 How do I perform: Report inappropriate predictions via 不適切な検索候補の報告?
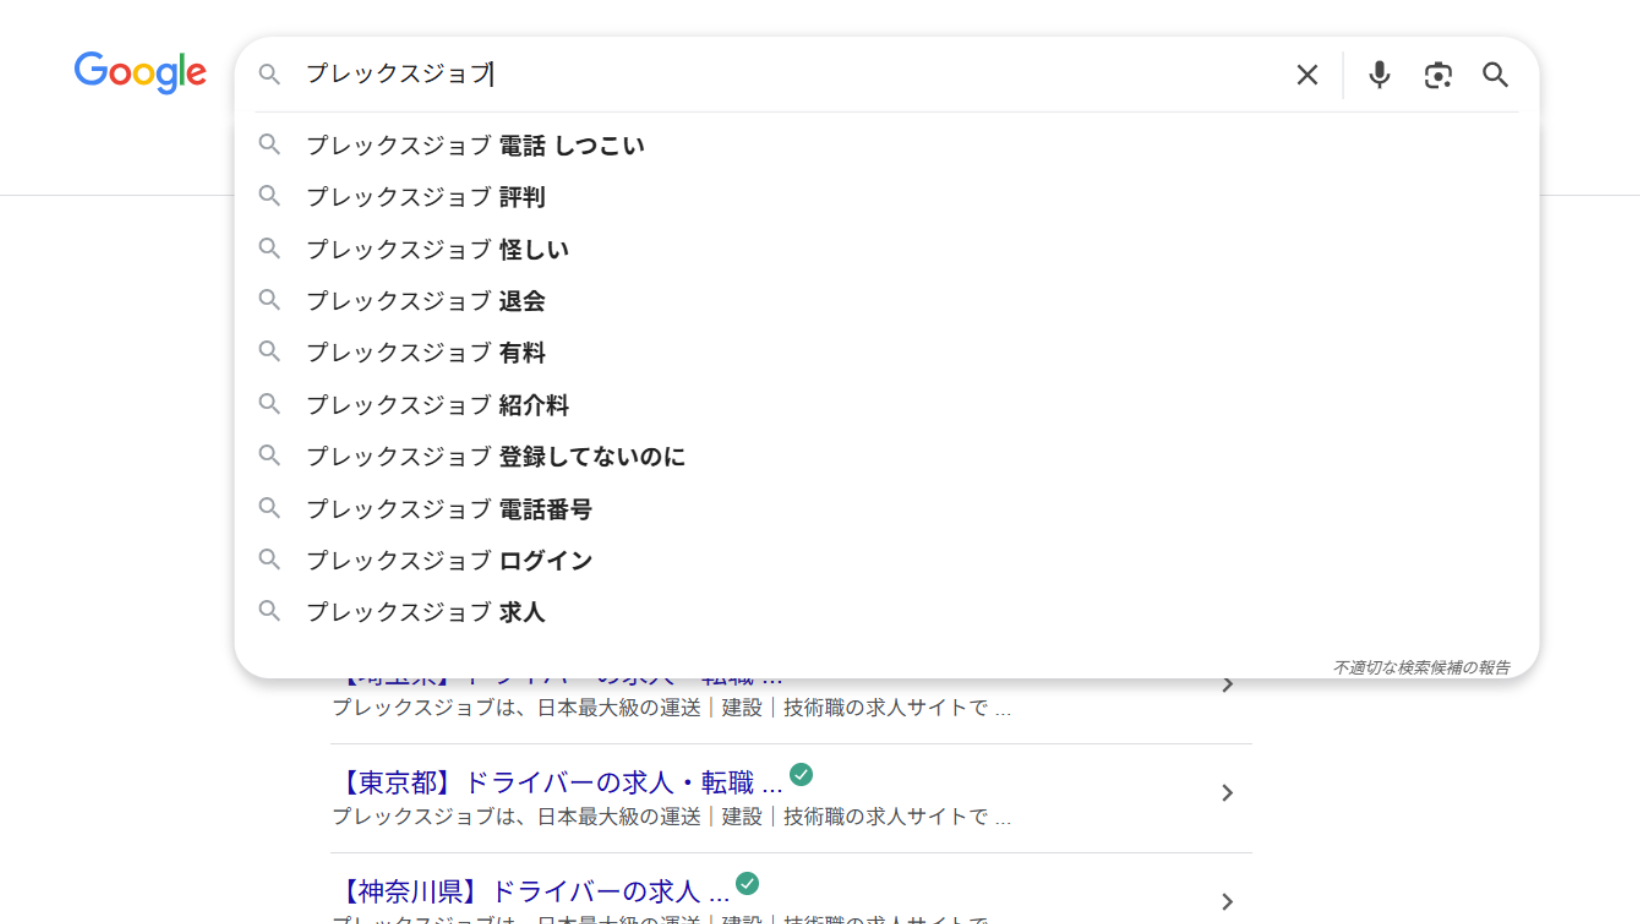[x=1421, y=667]
